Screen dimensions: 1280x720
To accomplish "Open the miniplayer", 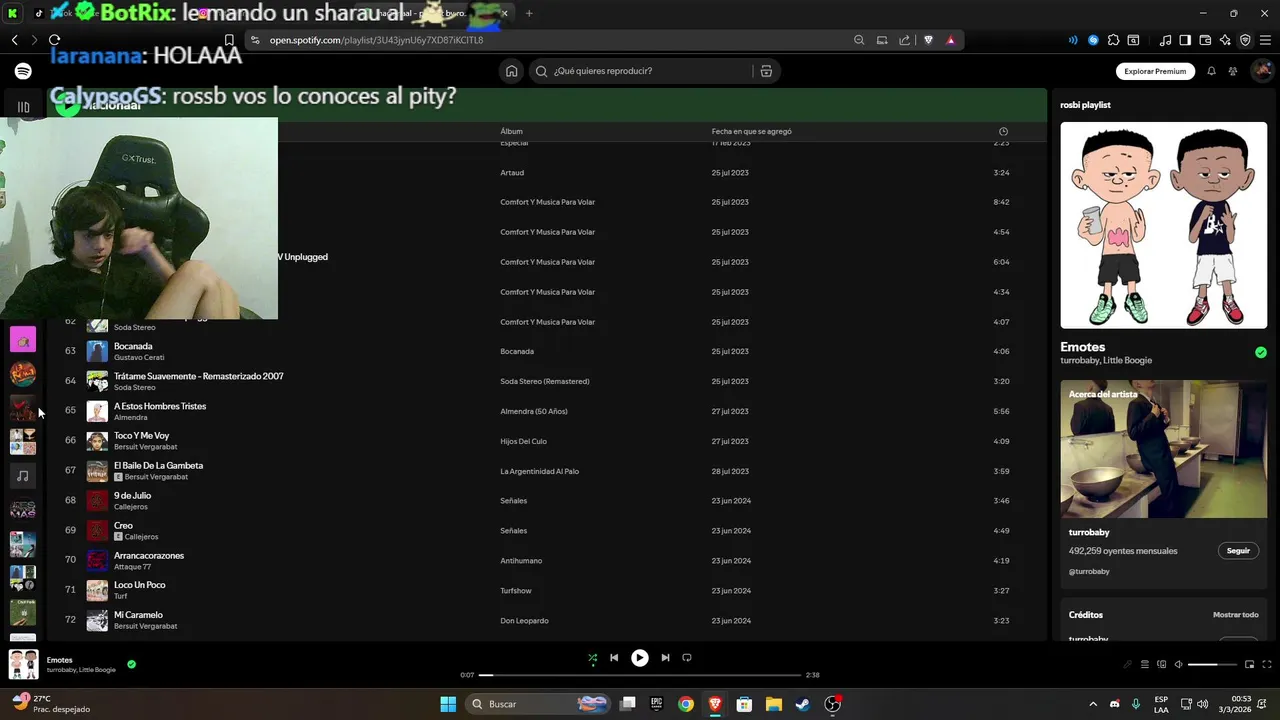I will (x=1249, y=664).
